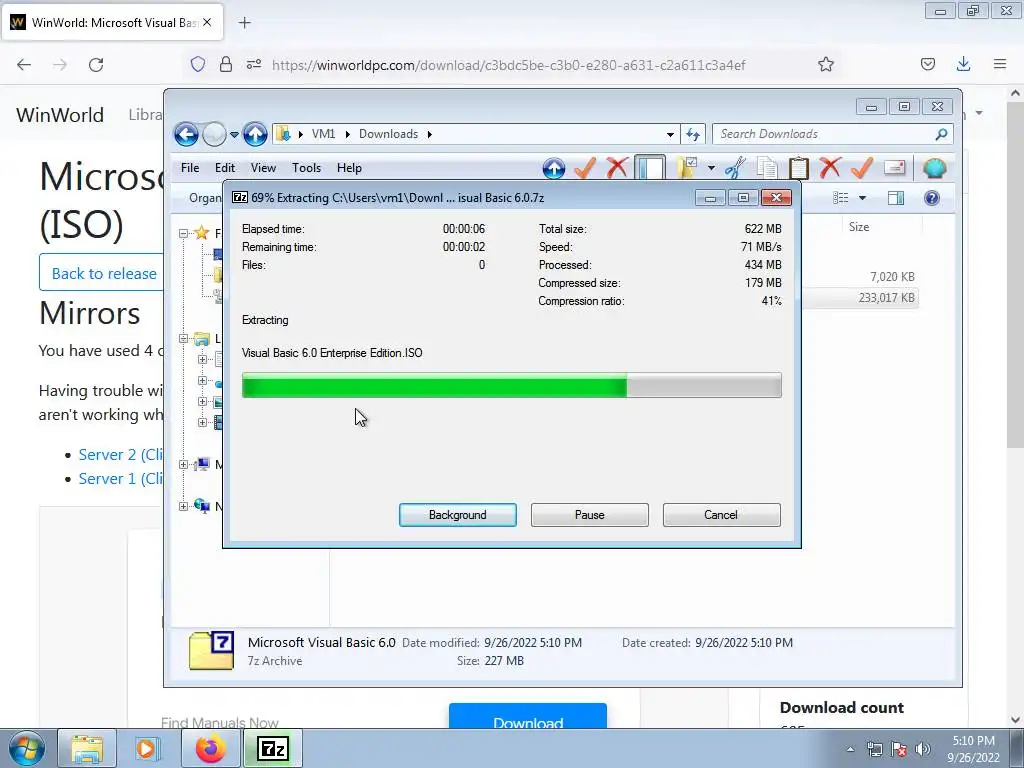
Task: Bookmark the page with the star icon
Action: tap(826, 64)
